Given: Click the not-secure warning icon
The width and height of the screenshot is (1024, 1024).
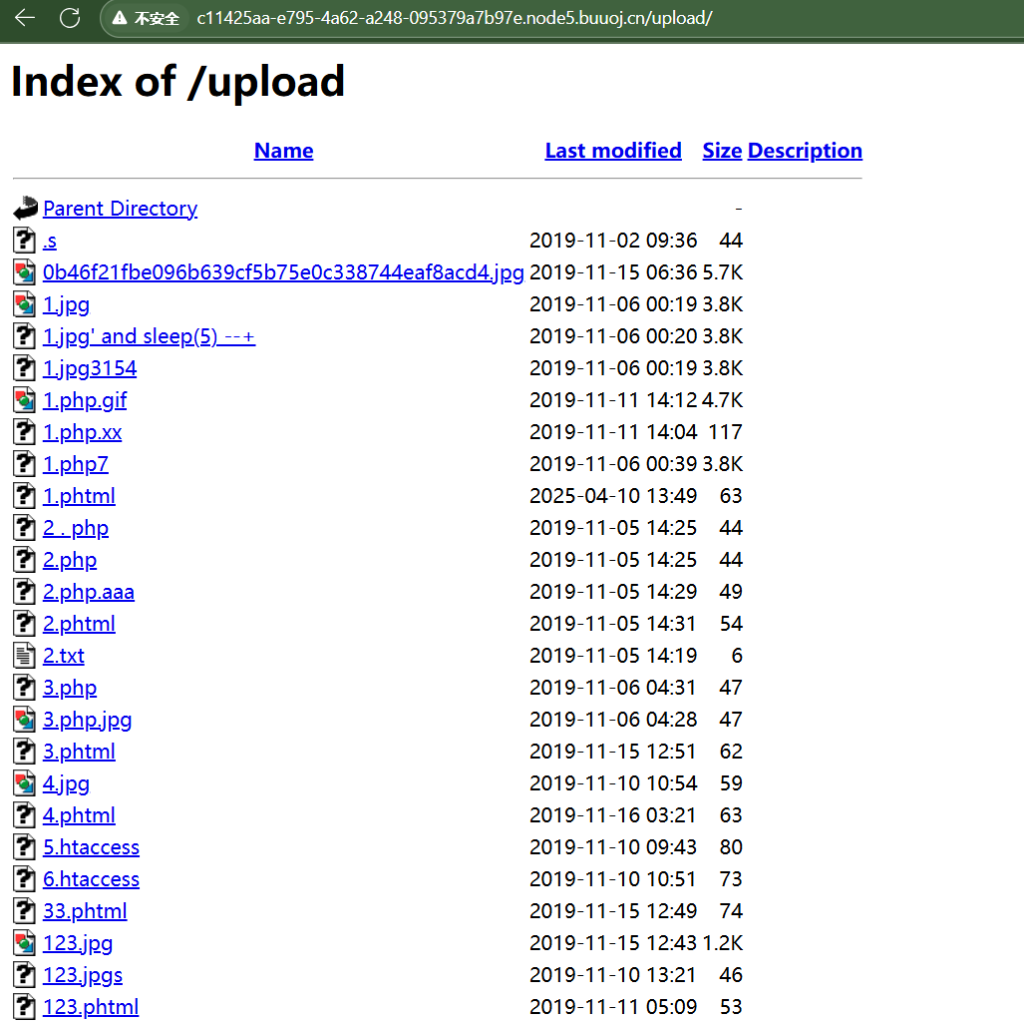Looking at the screenshot, I should (119, 18).
